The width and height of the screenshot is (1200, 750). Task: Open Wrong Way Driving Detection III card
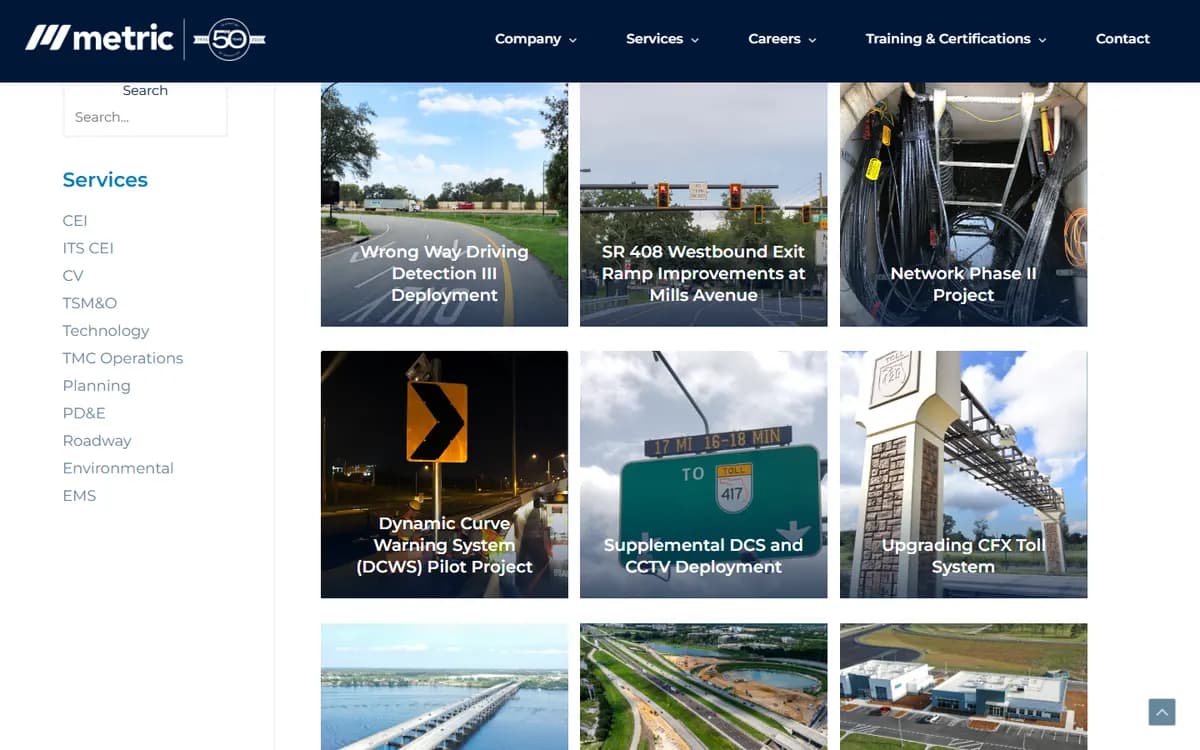(444, 204)
